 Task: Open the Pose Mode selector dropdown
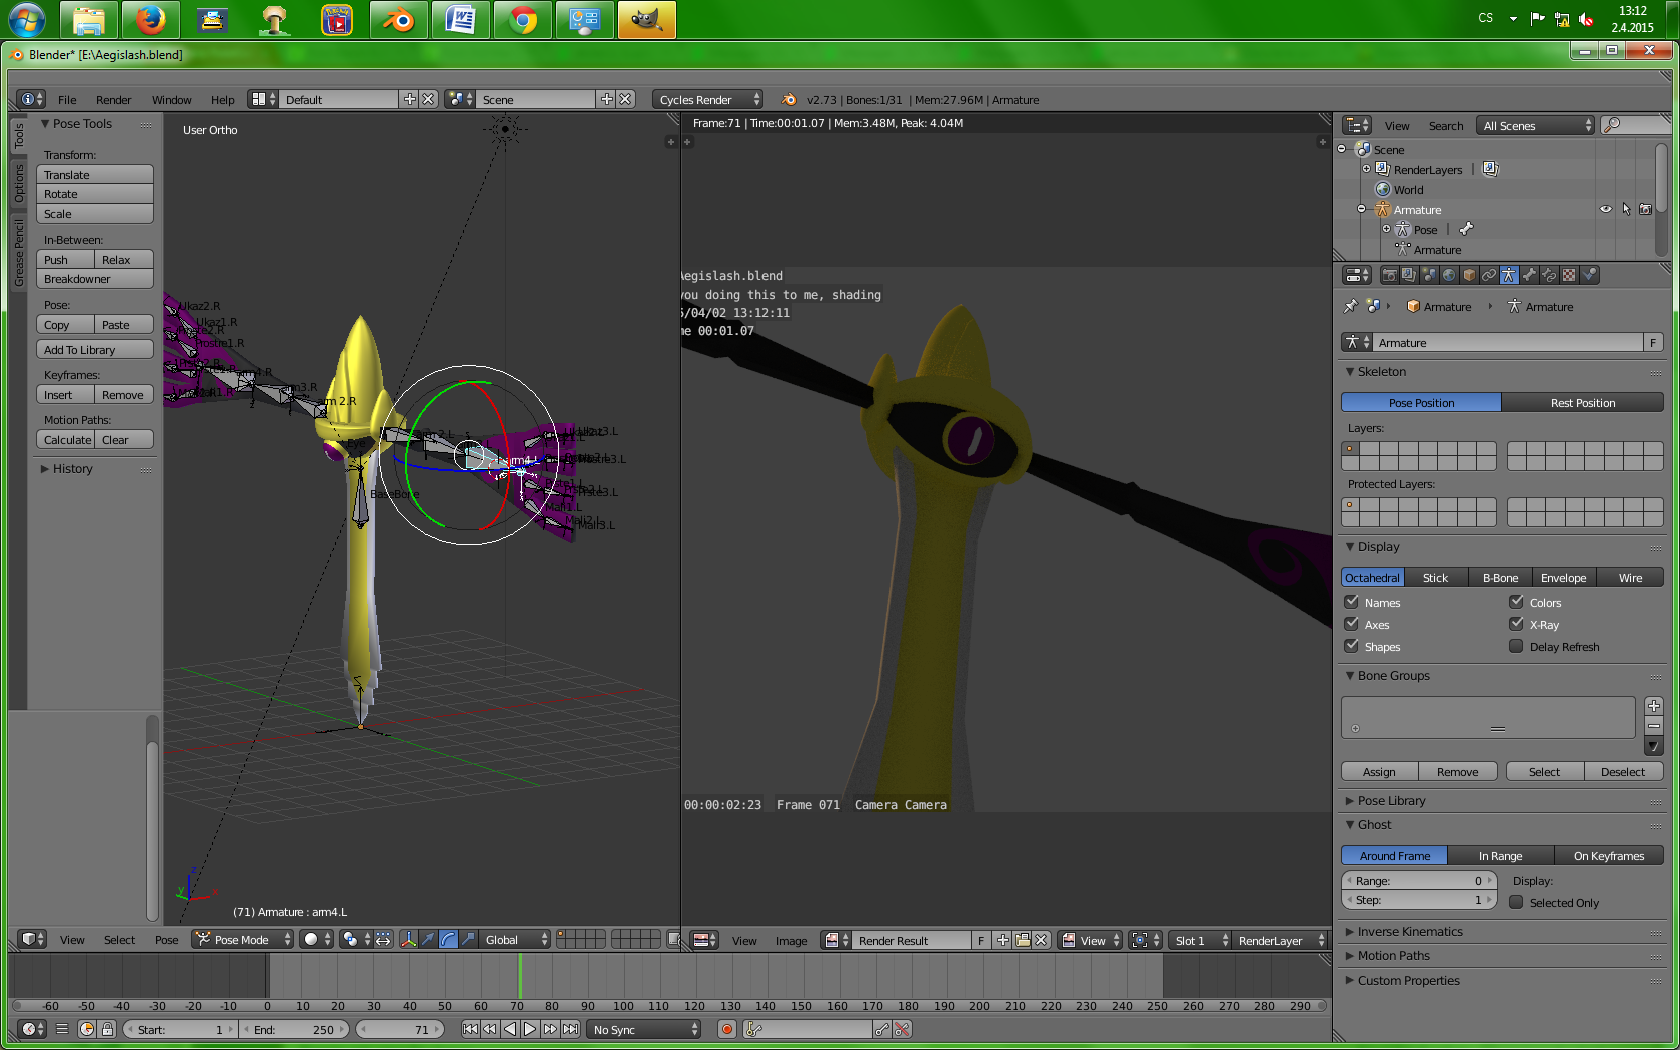coord(244,940)
